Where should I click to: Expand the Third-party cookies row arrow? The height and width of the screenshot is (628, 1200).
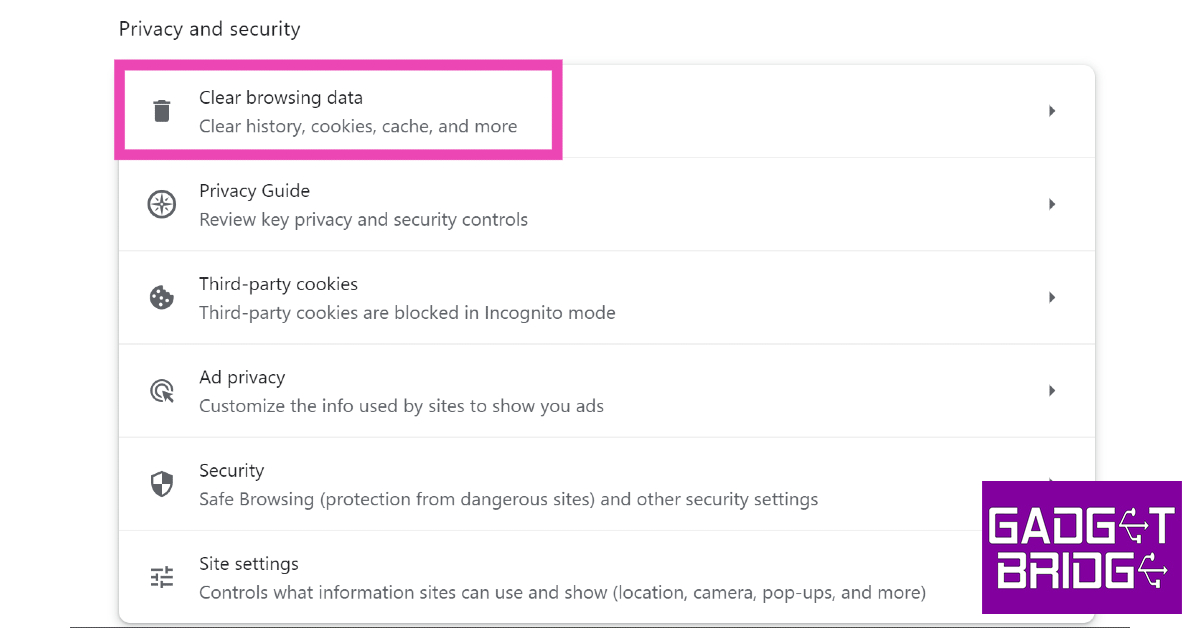tap(1052, 297)
